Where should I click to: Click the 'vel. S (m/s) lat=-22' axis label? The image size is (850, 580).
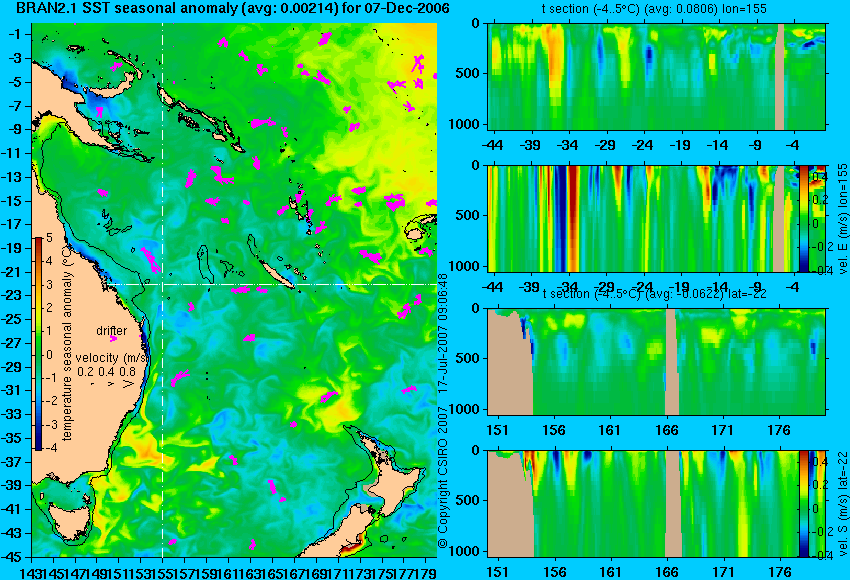point(842,503)
